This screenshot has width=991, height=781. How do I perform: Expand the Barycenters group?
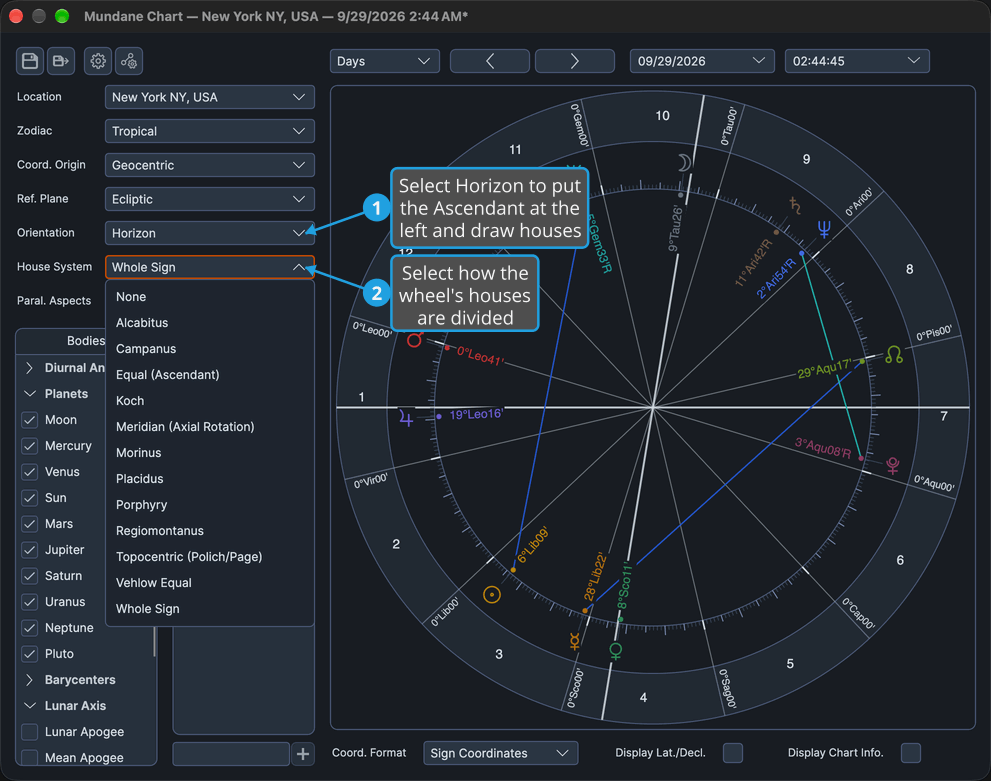[x=30, y=680]
